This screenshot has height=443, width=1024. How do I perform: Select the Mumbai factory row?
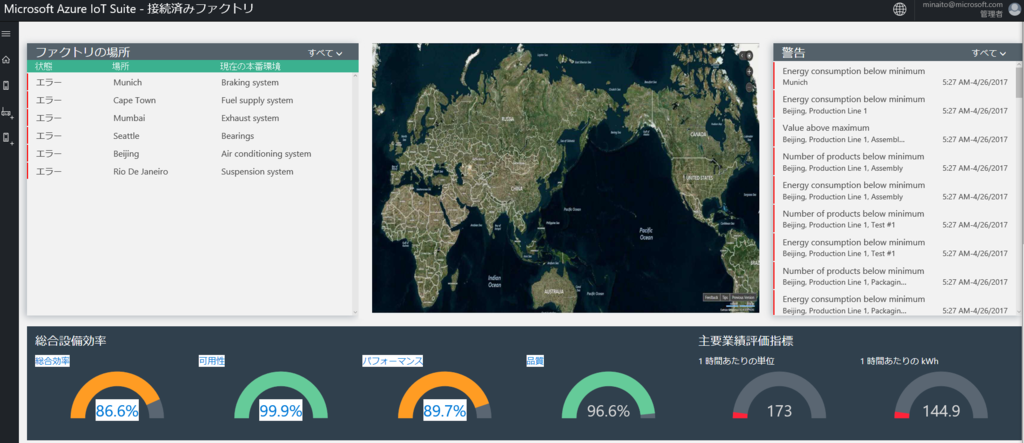(x=189, y=118)
